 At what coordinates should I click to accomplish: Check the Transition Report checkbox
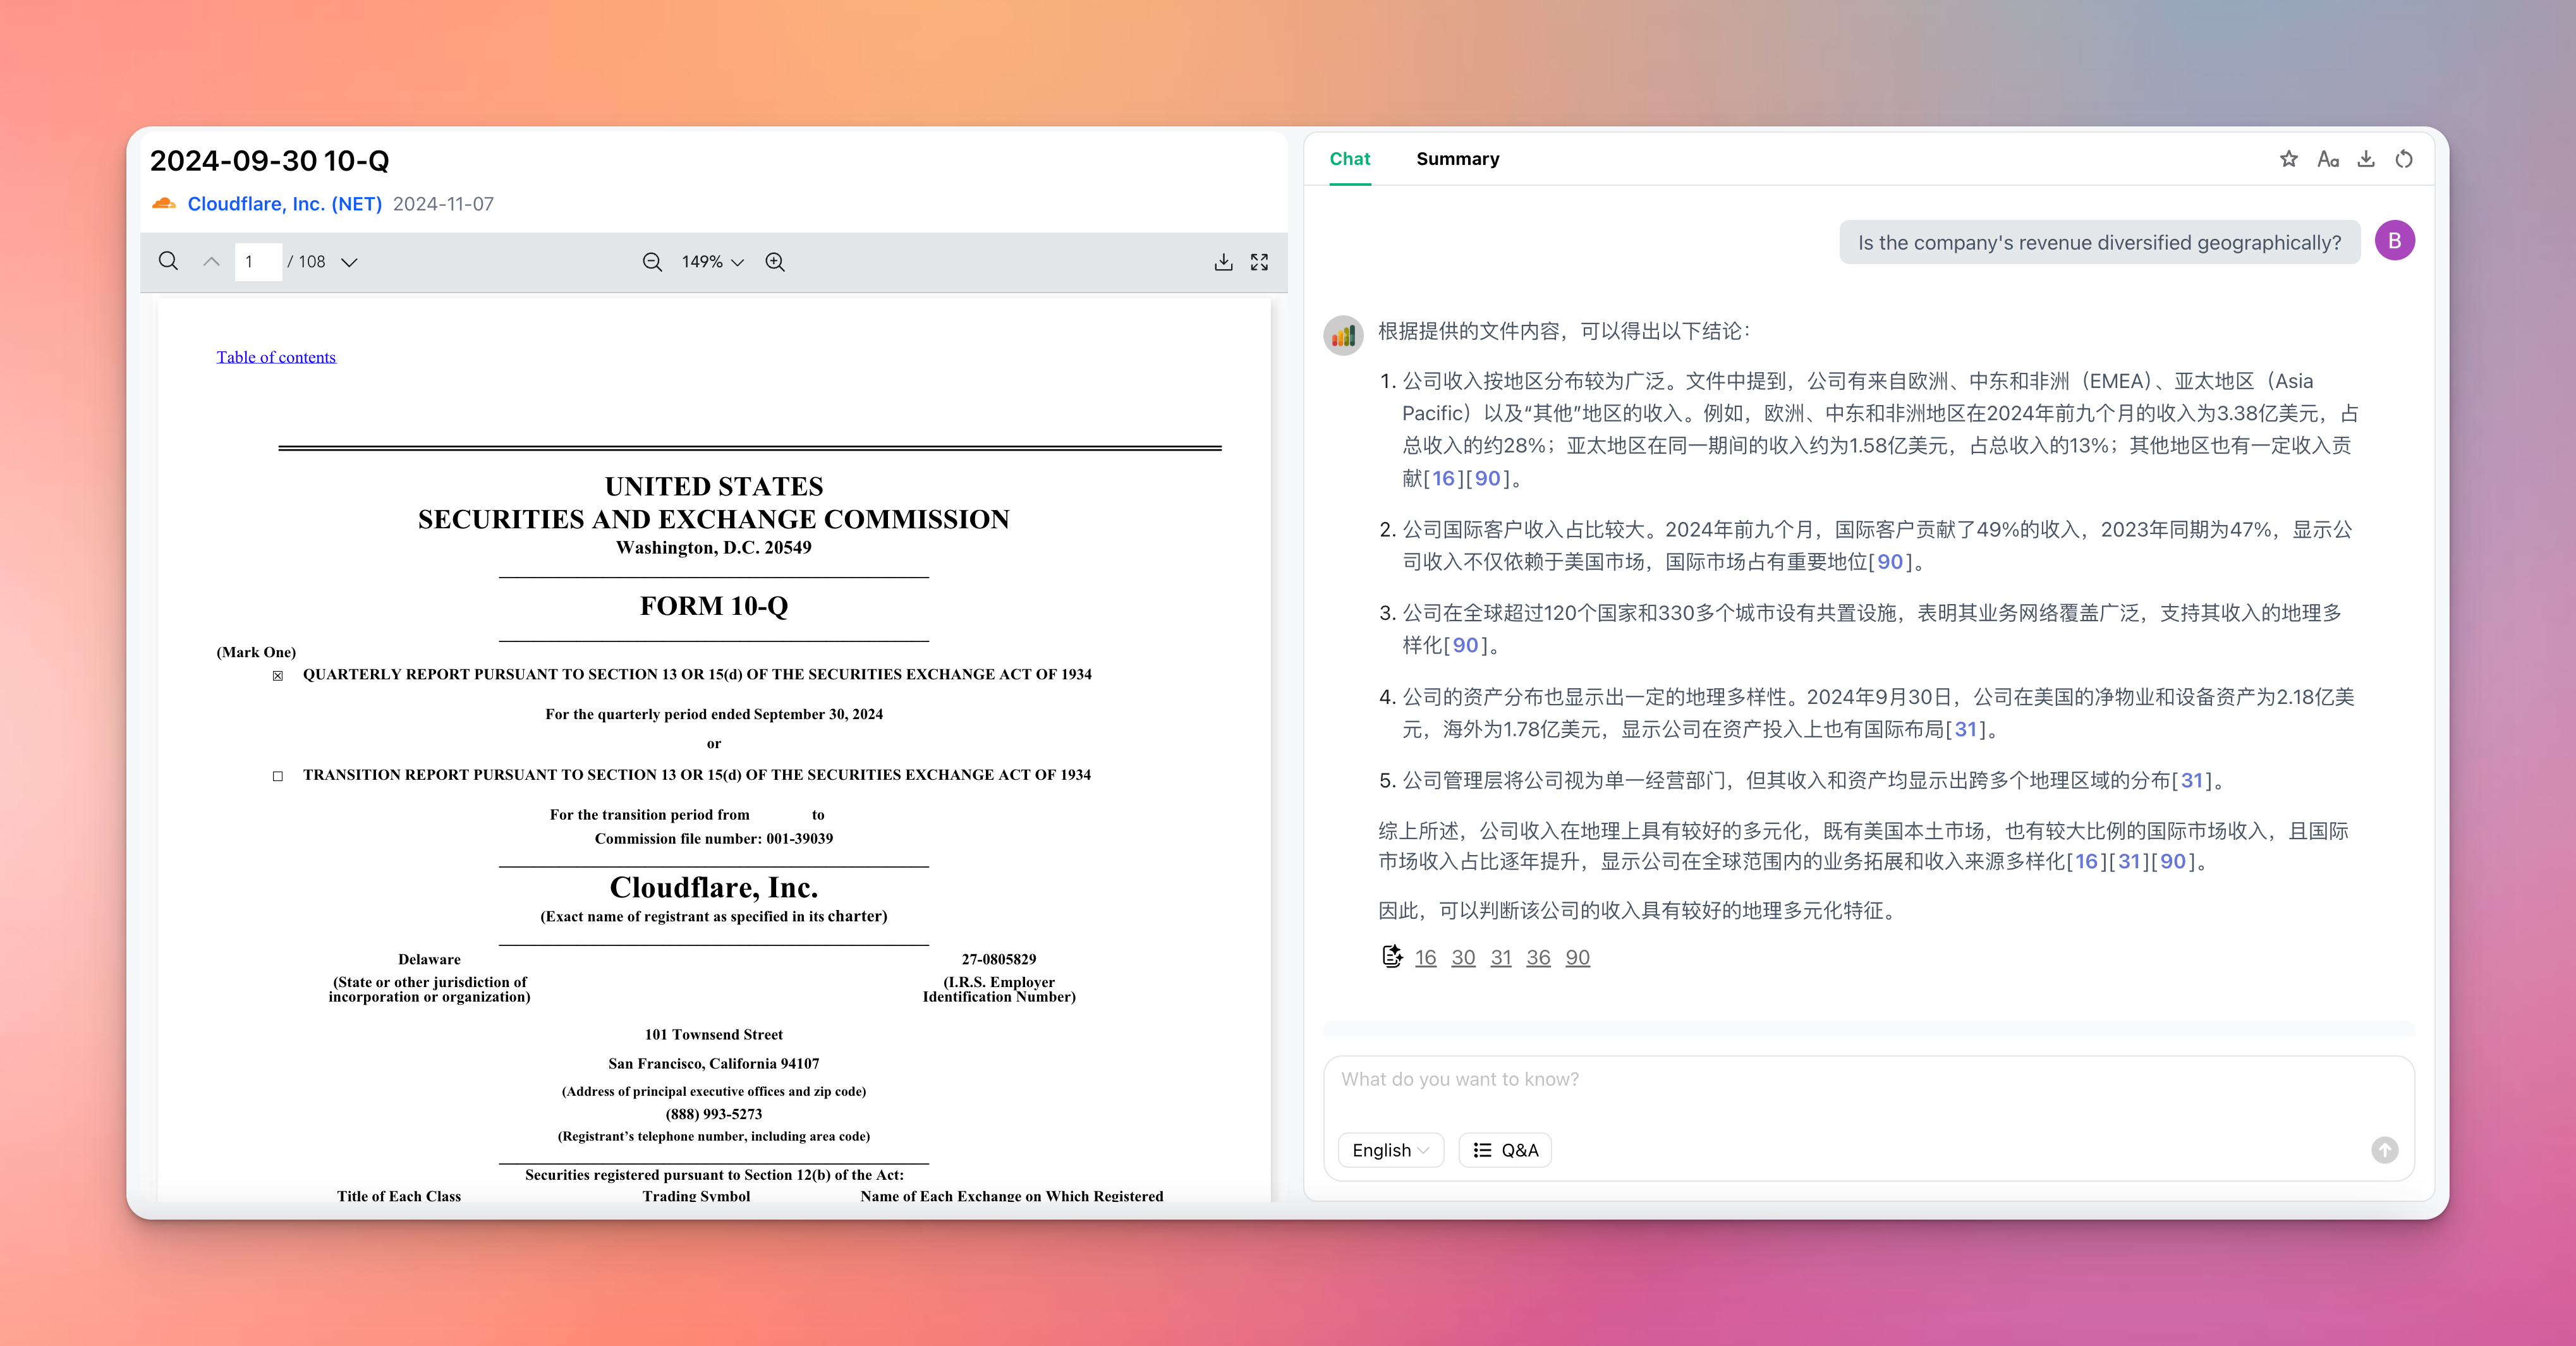click(x=278, y=776)
